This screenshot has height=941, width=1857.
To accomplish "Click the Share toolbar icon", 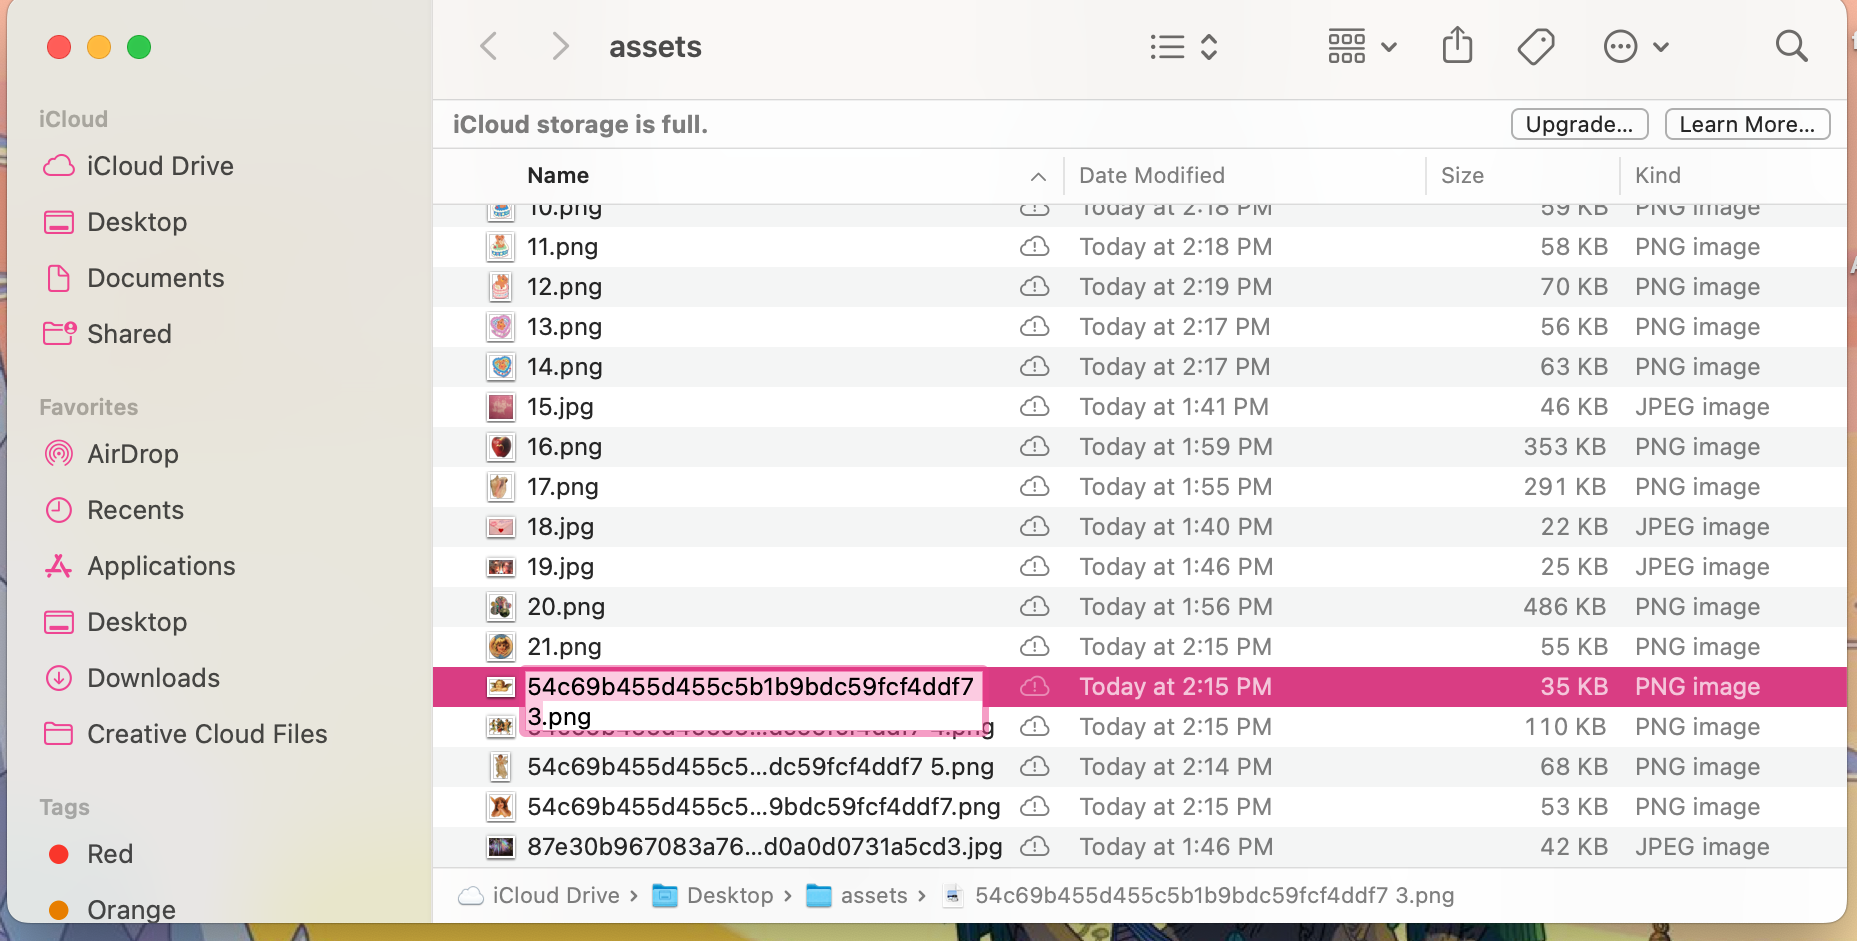I will coord(1457,46).
